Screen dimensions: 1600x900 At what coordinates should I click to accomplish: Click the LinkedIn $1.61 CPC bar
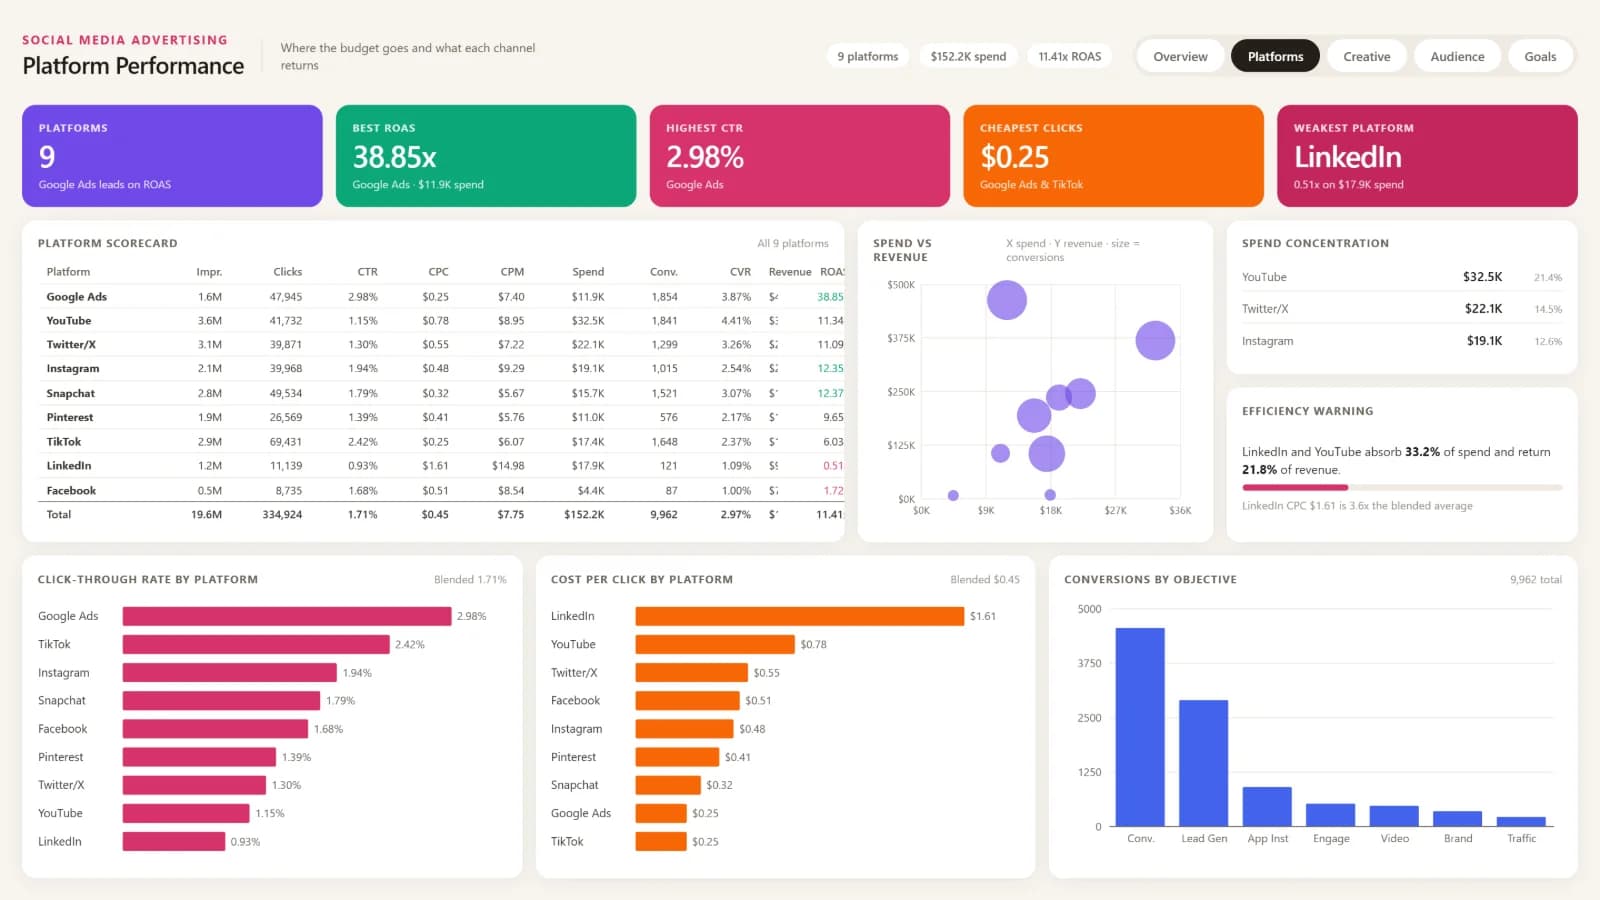click(x=800, y=616)
